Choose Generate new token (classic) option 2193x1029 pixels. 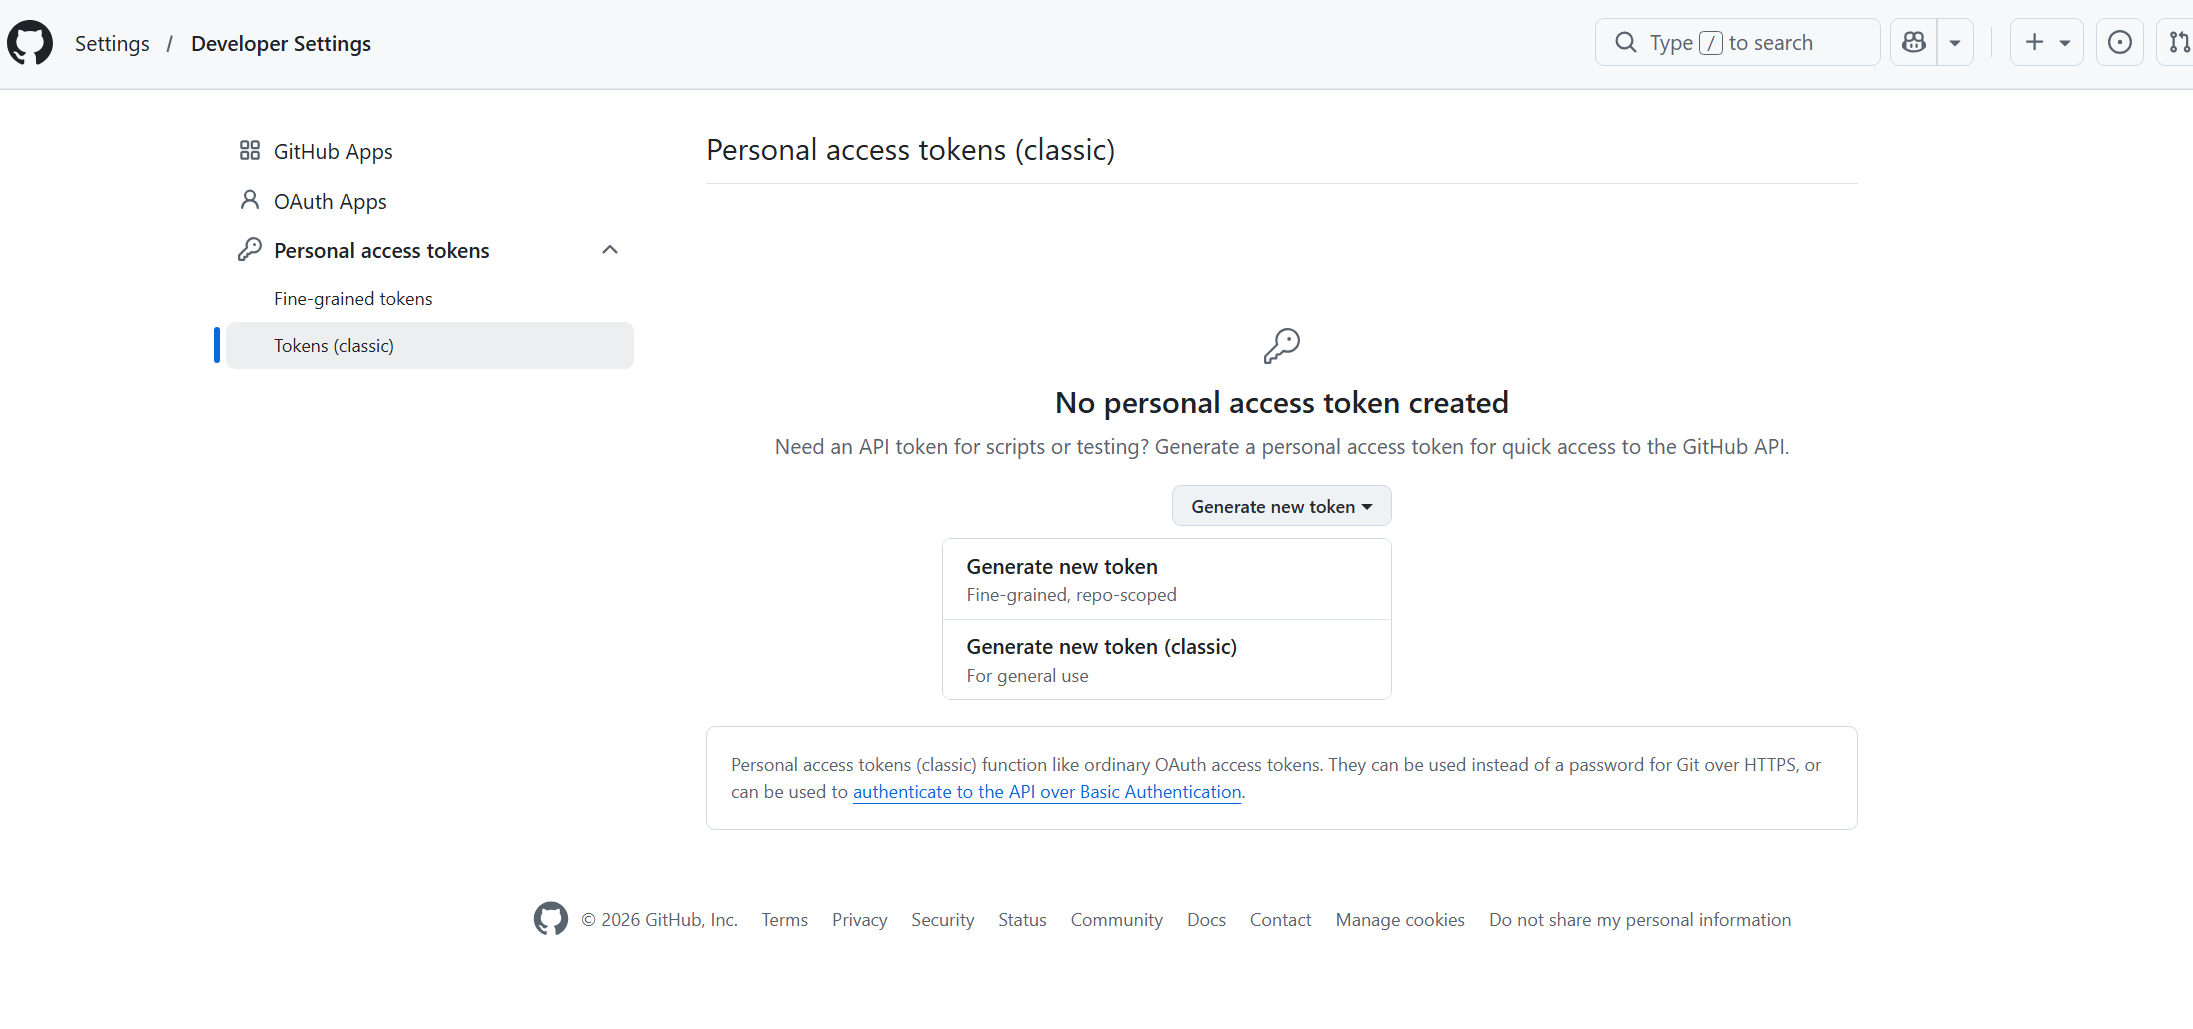click(1166, 660)
